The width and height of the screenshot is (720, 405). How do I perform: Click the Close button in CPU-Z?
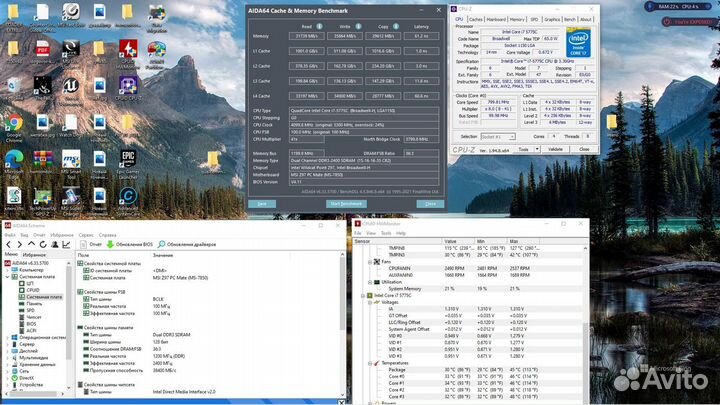(x=584, y=149)
